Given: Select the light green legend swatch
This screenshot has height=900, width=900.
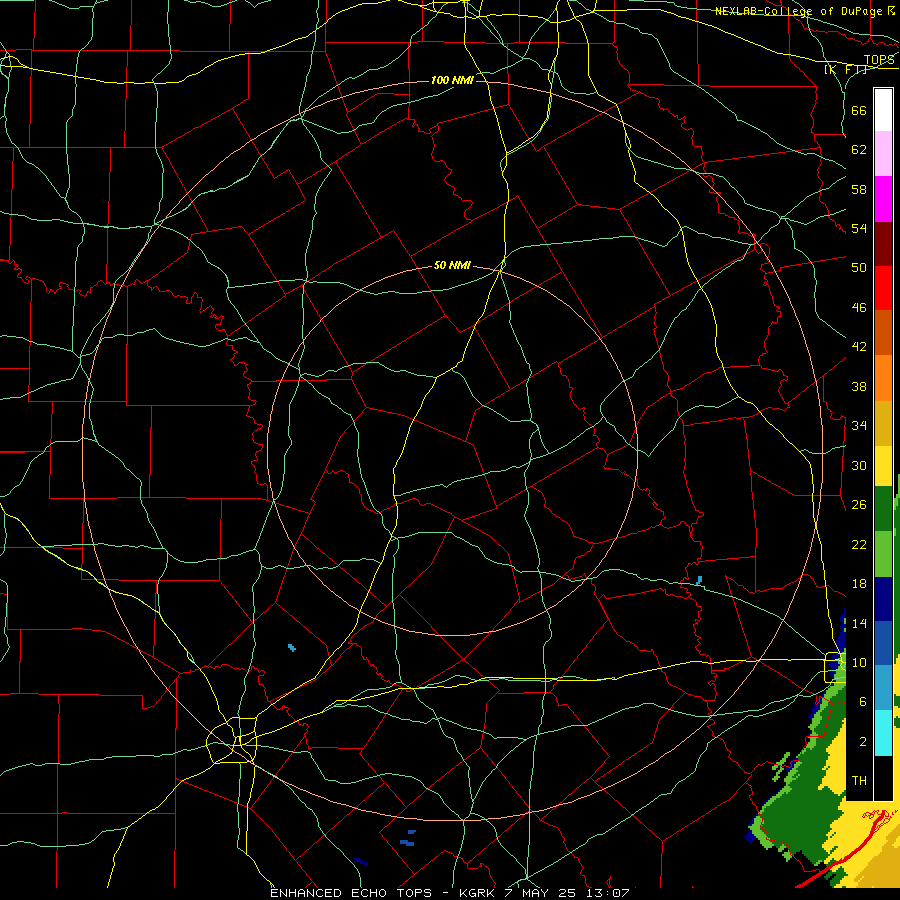Looking at the screenshot, I should 883,554.
